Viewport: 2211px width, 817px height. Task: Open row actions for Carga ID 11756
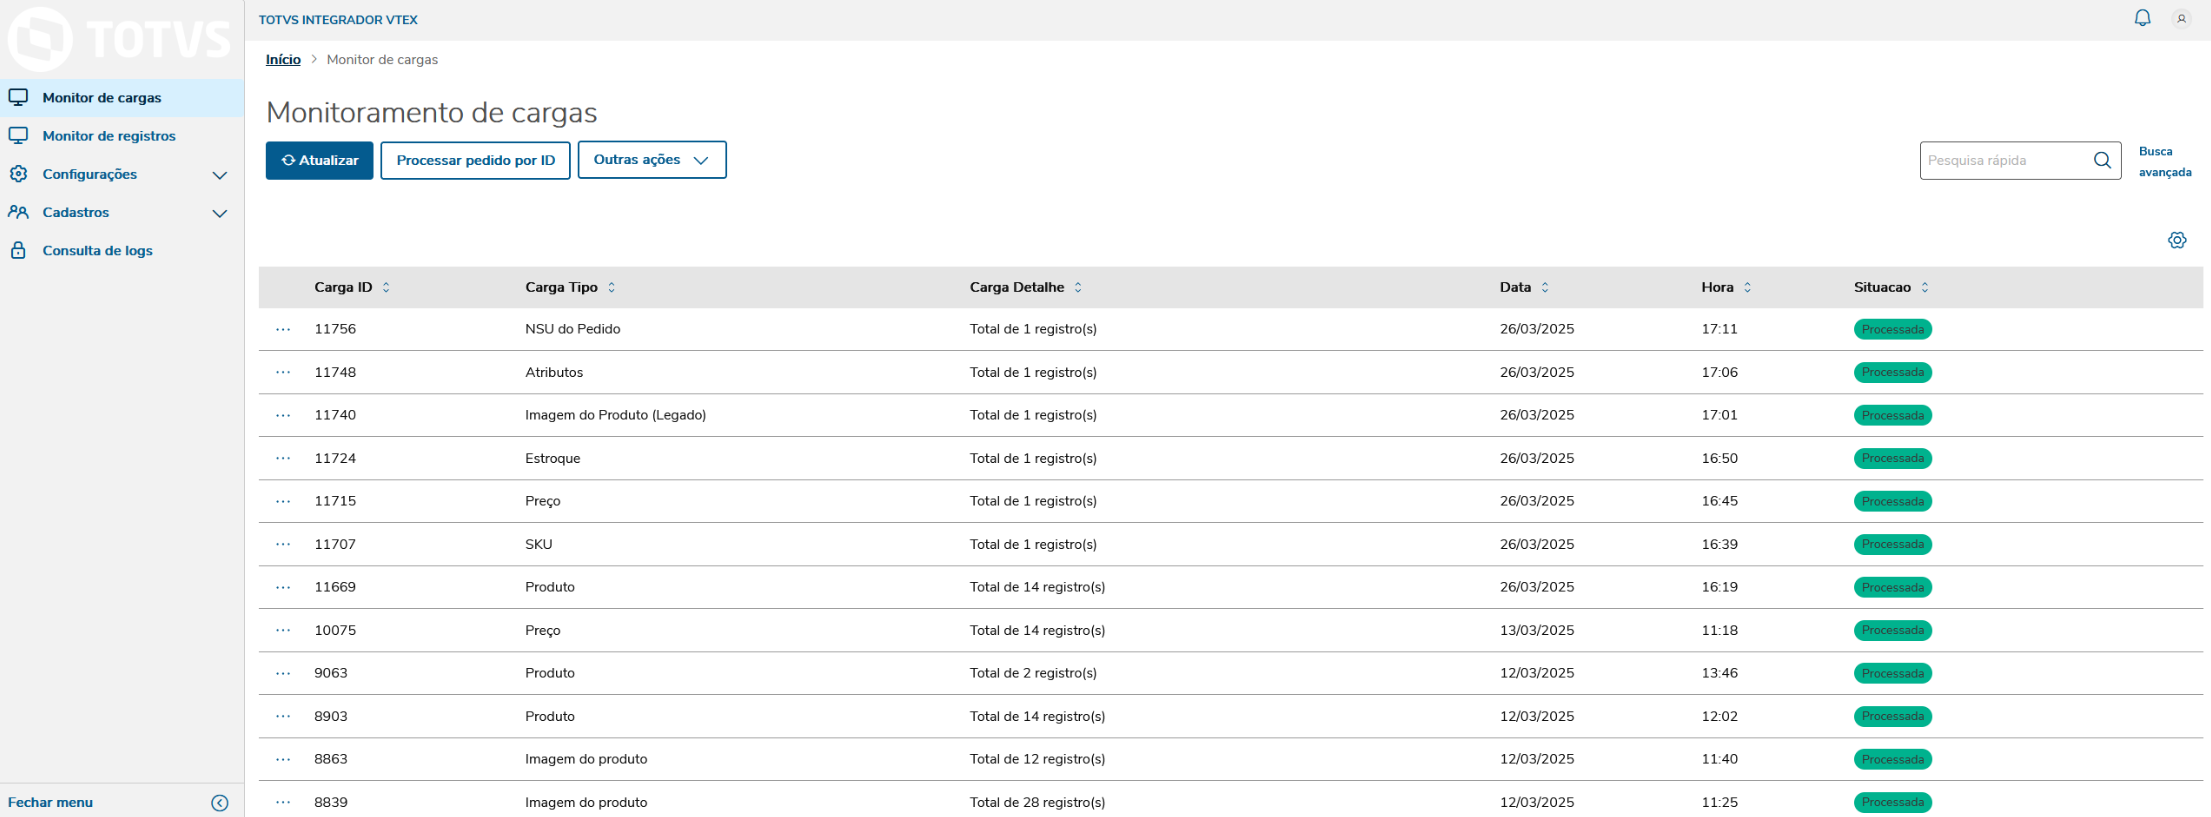pyautogui.click(x=283, y=329)
